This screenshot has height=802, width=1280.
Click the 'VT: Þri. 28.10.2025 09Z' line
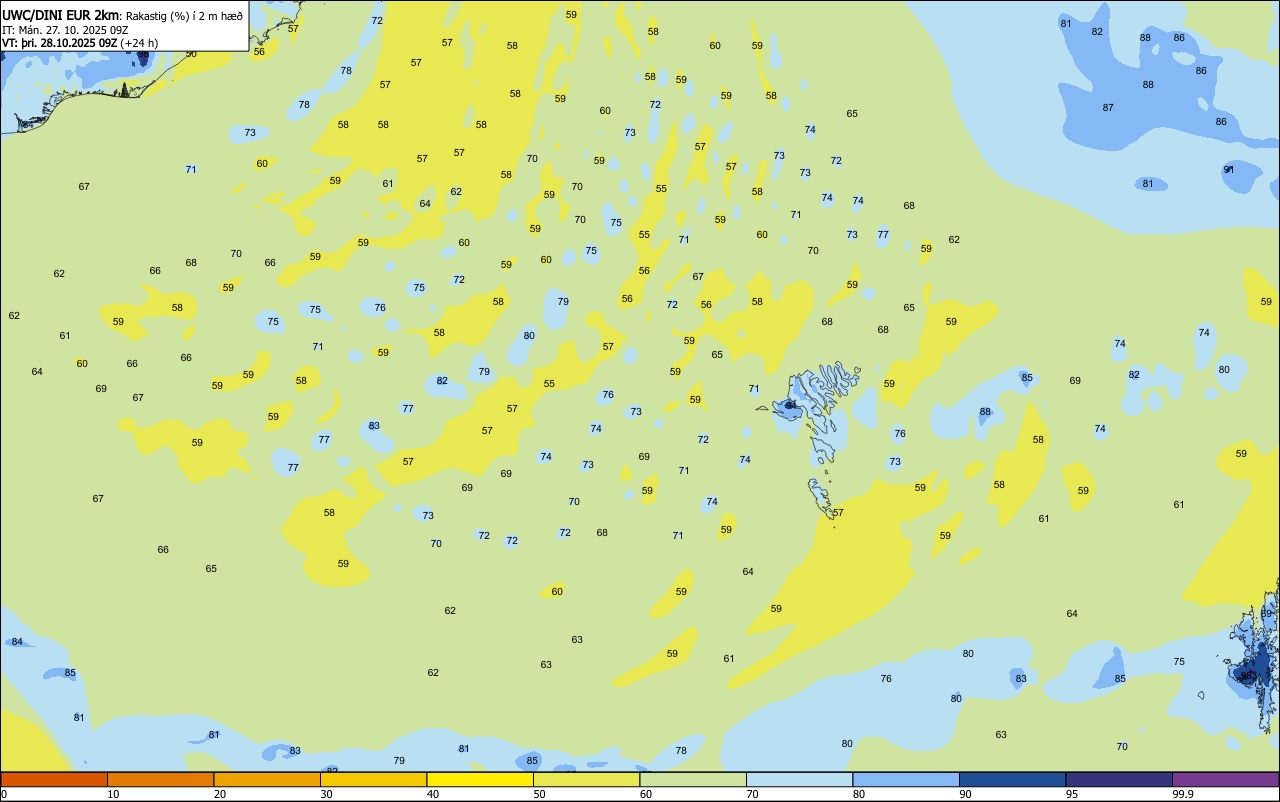point(59,43)
